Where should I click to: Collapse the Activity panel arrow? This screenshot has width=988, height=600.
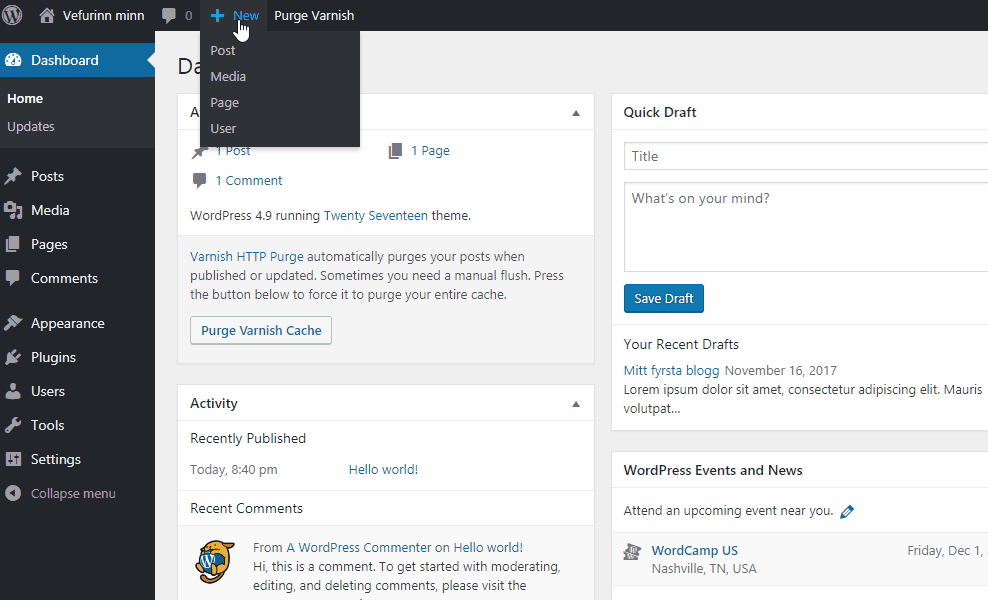click(x=576, y=404)
